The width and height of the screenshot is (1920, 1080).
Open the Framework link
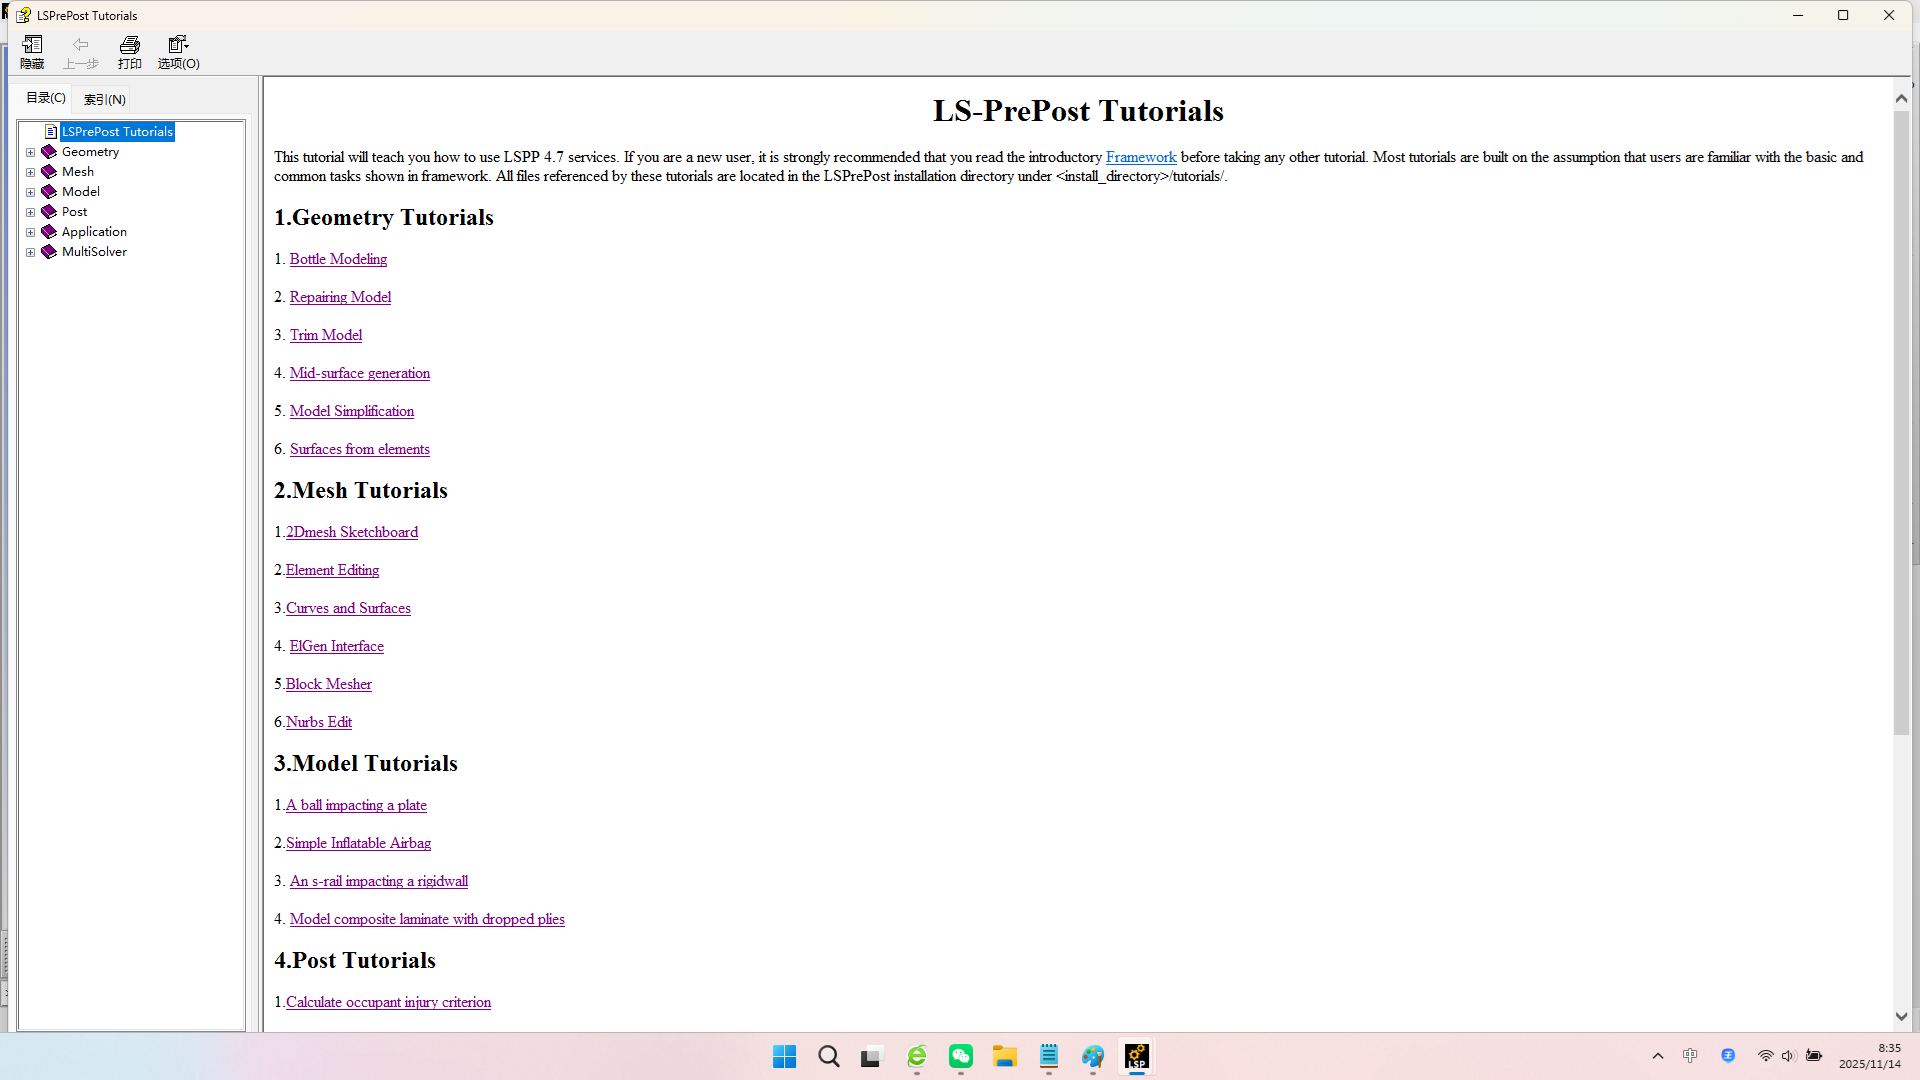(1141, 157)
